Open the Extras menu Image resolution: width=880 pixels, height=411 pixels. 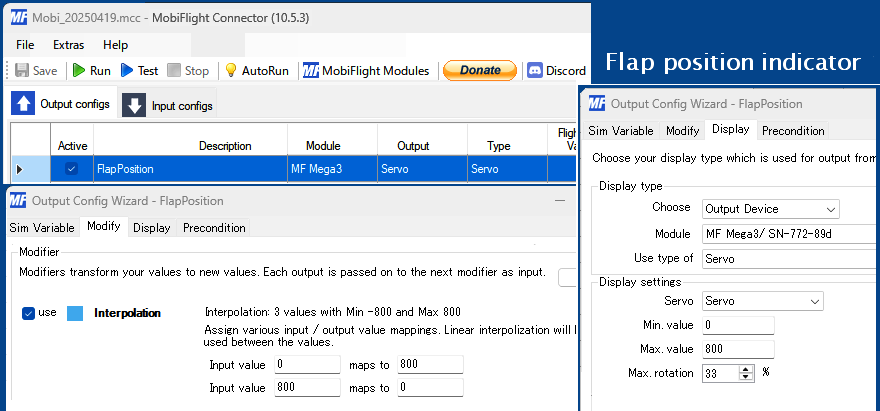point(68,45)
